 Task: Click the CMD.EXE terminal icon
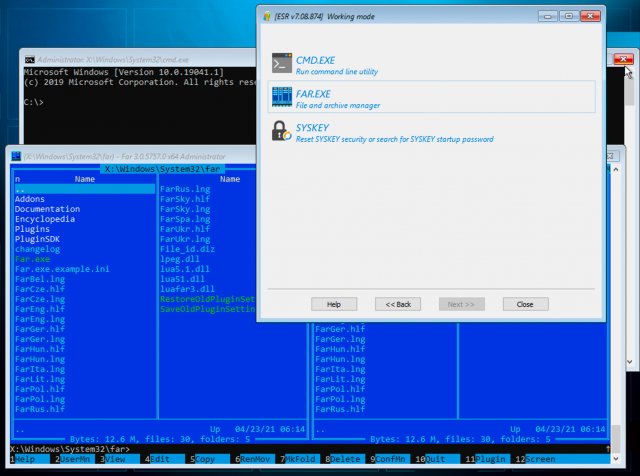tap(280, 64)
